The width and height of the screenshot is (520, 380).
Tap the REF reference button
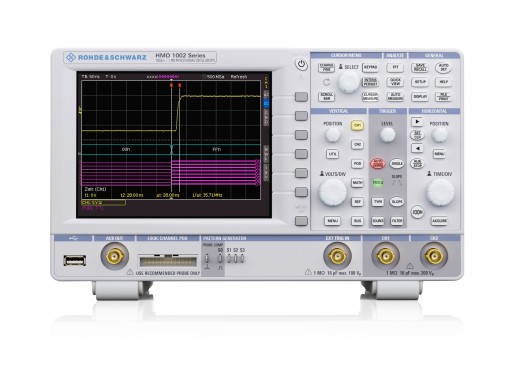click(357, 202)
